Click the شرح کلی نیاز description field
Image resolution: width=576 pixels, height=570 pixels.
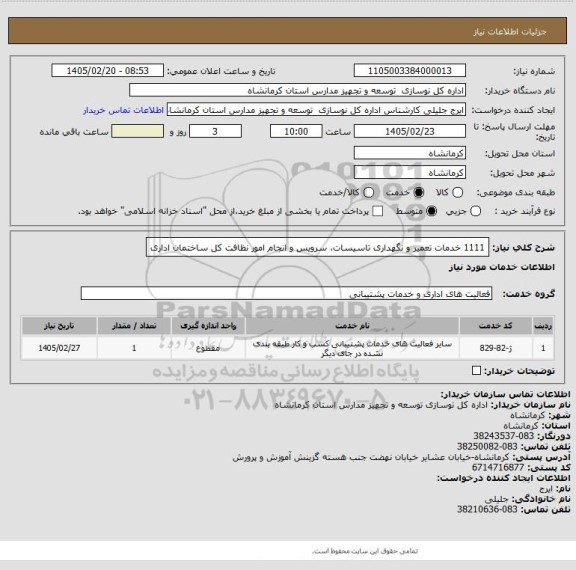(x=317, y=247)
